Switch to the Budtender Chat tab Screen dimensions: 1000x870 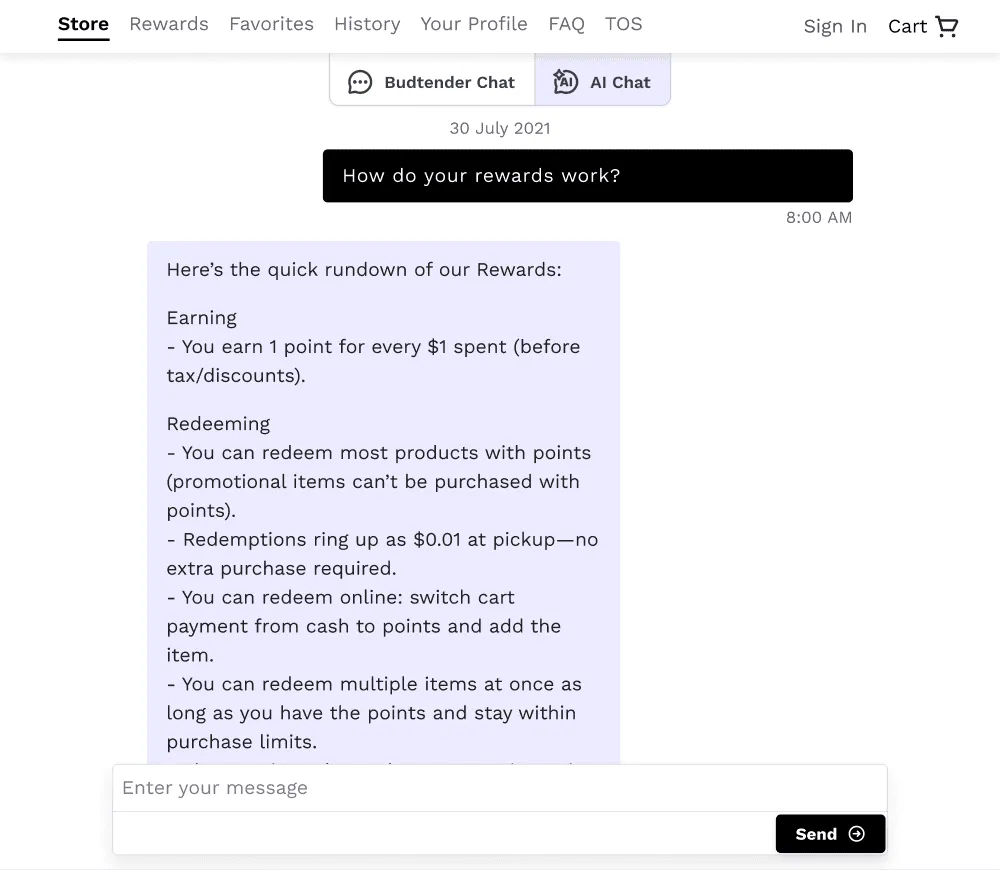coord(432,80)
